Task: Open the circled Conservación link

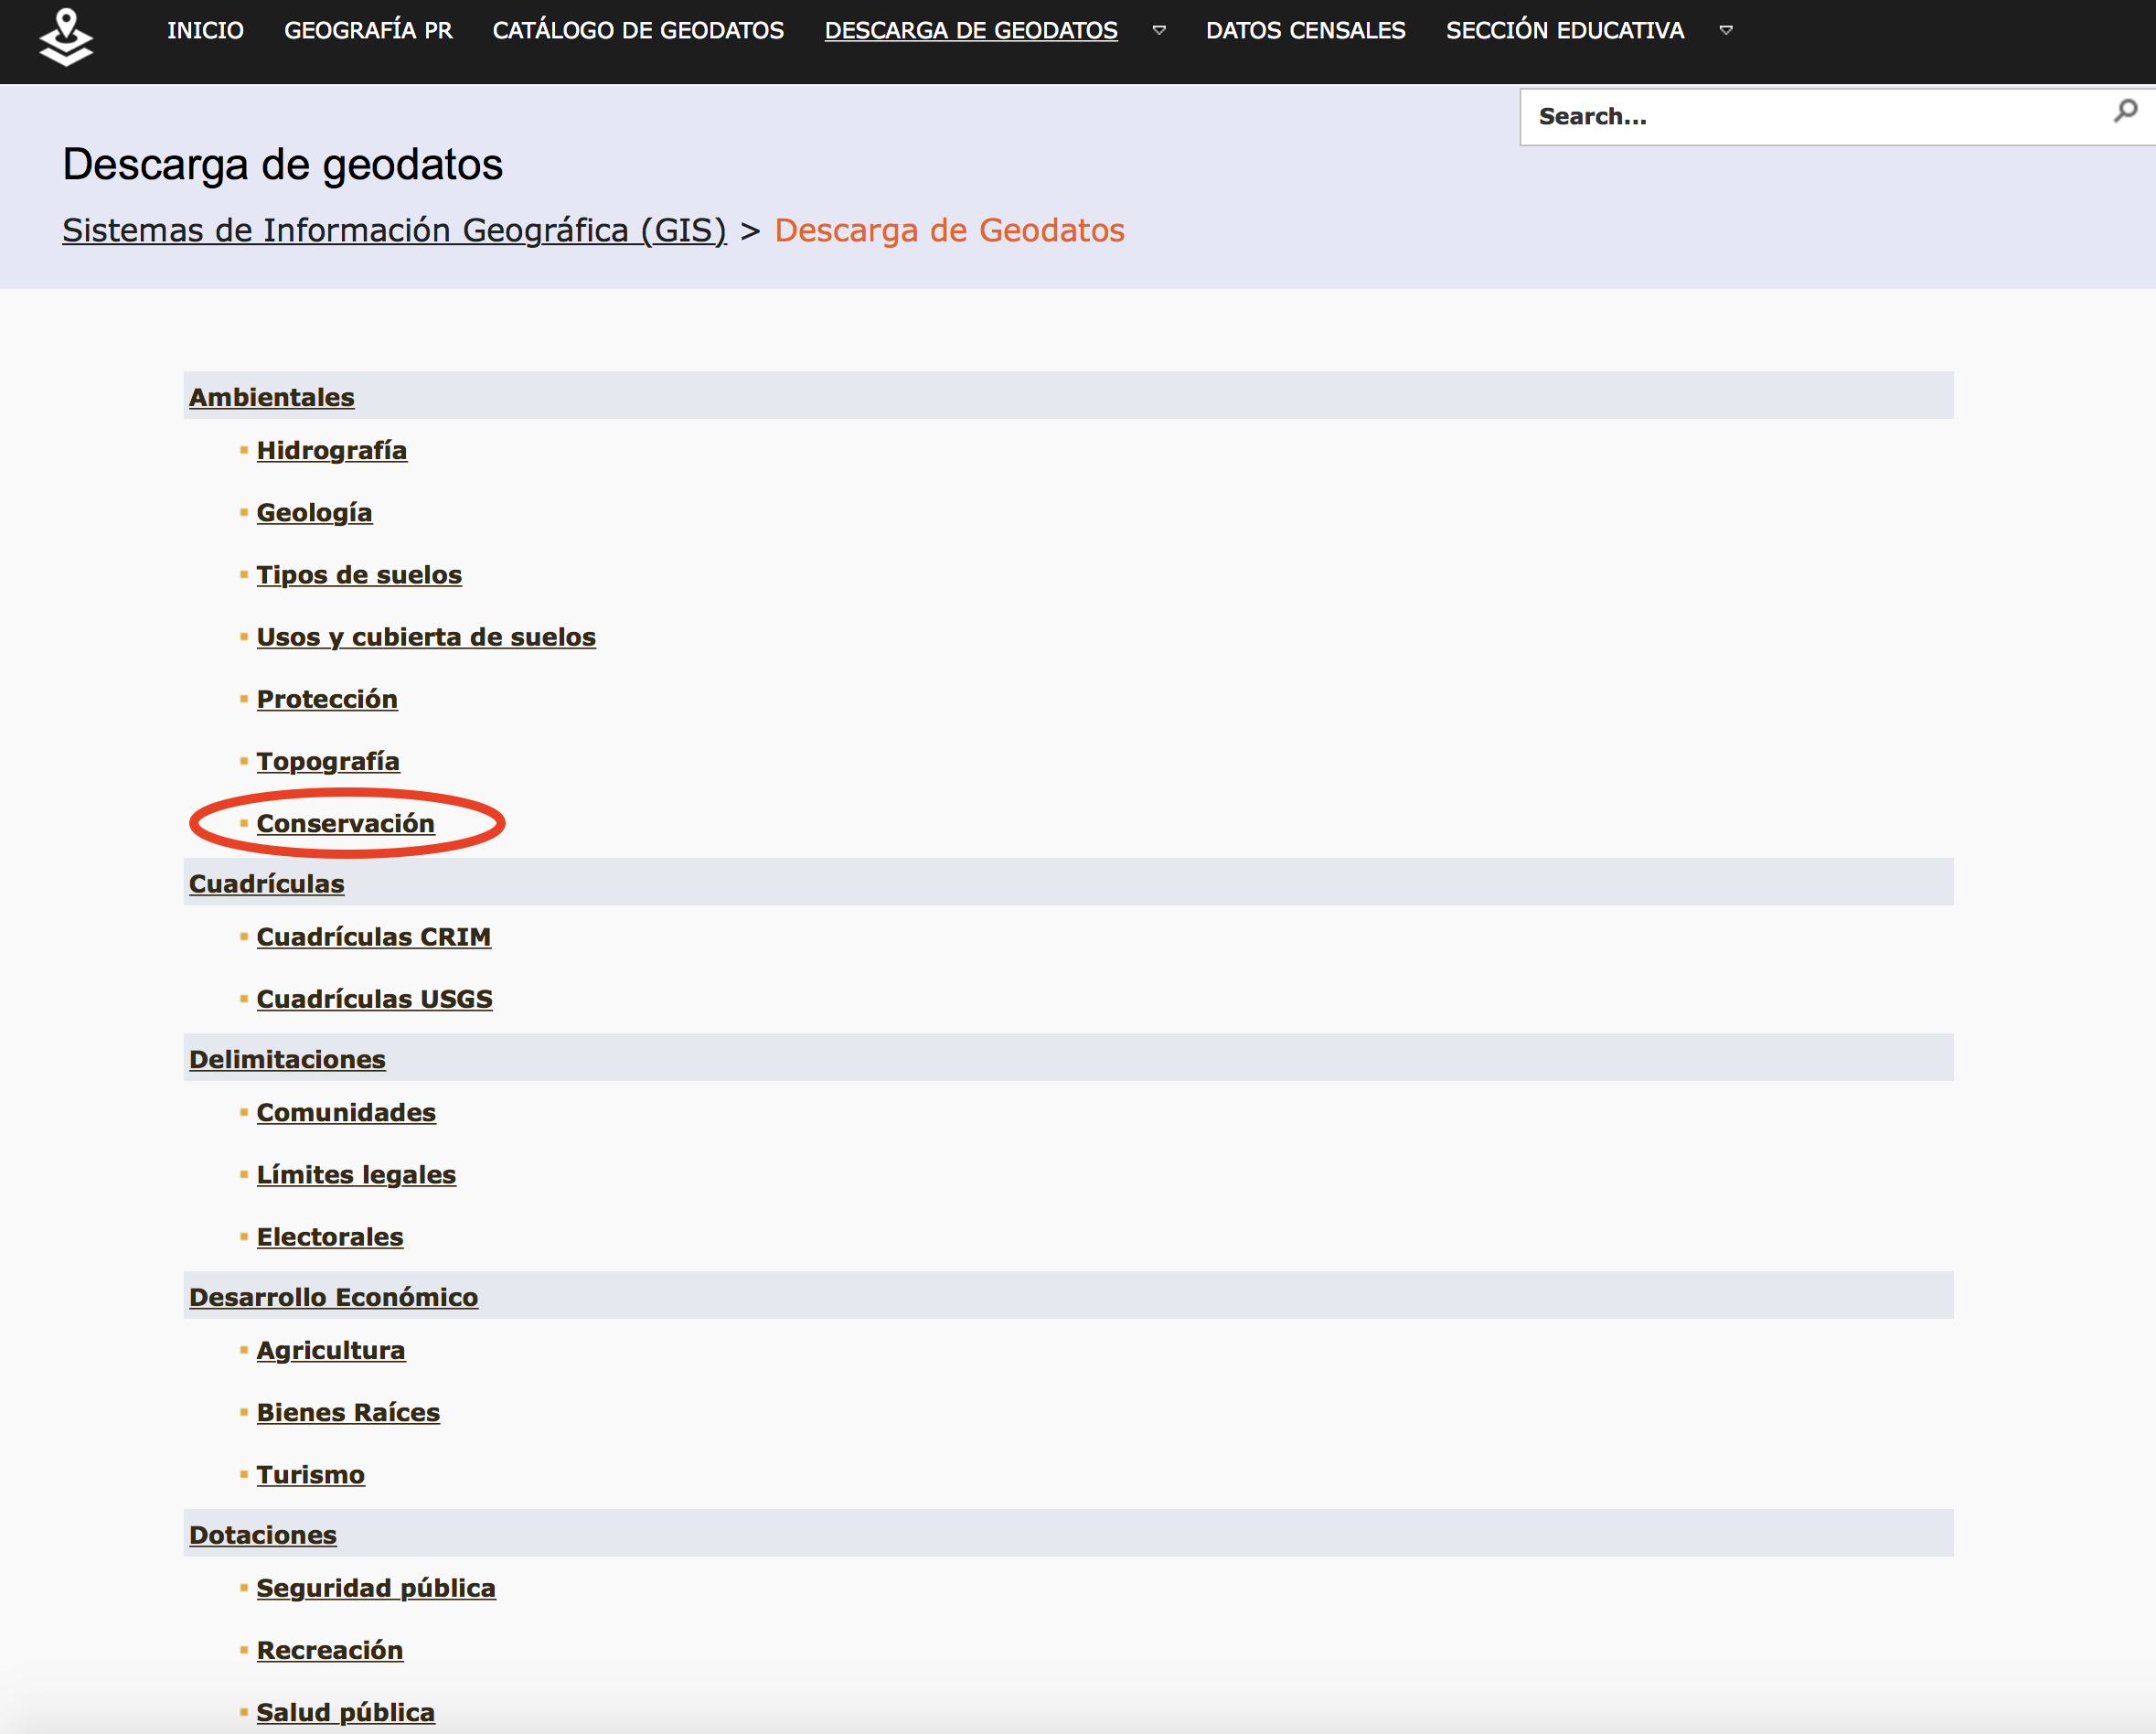Action: [x=345, y=823]
